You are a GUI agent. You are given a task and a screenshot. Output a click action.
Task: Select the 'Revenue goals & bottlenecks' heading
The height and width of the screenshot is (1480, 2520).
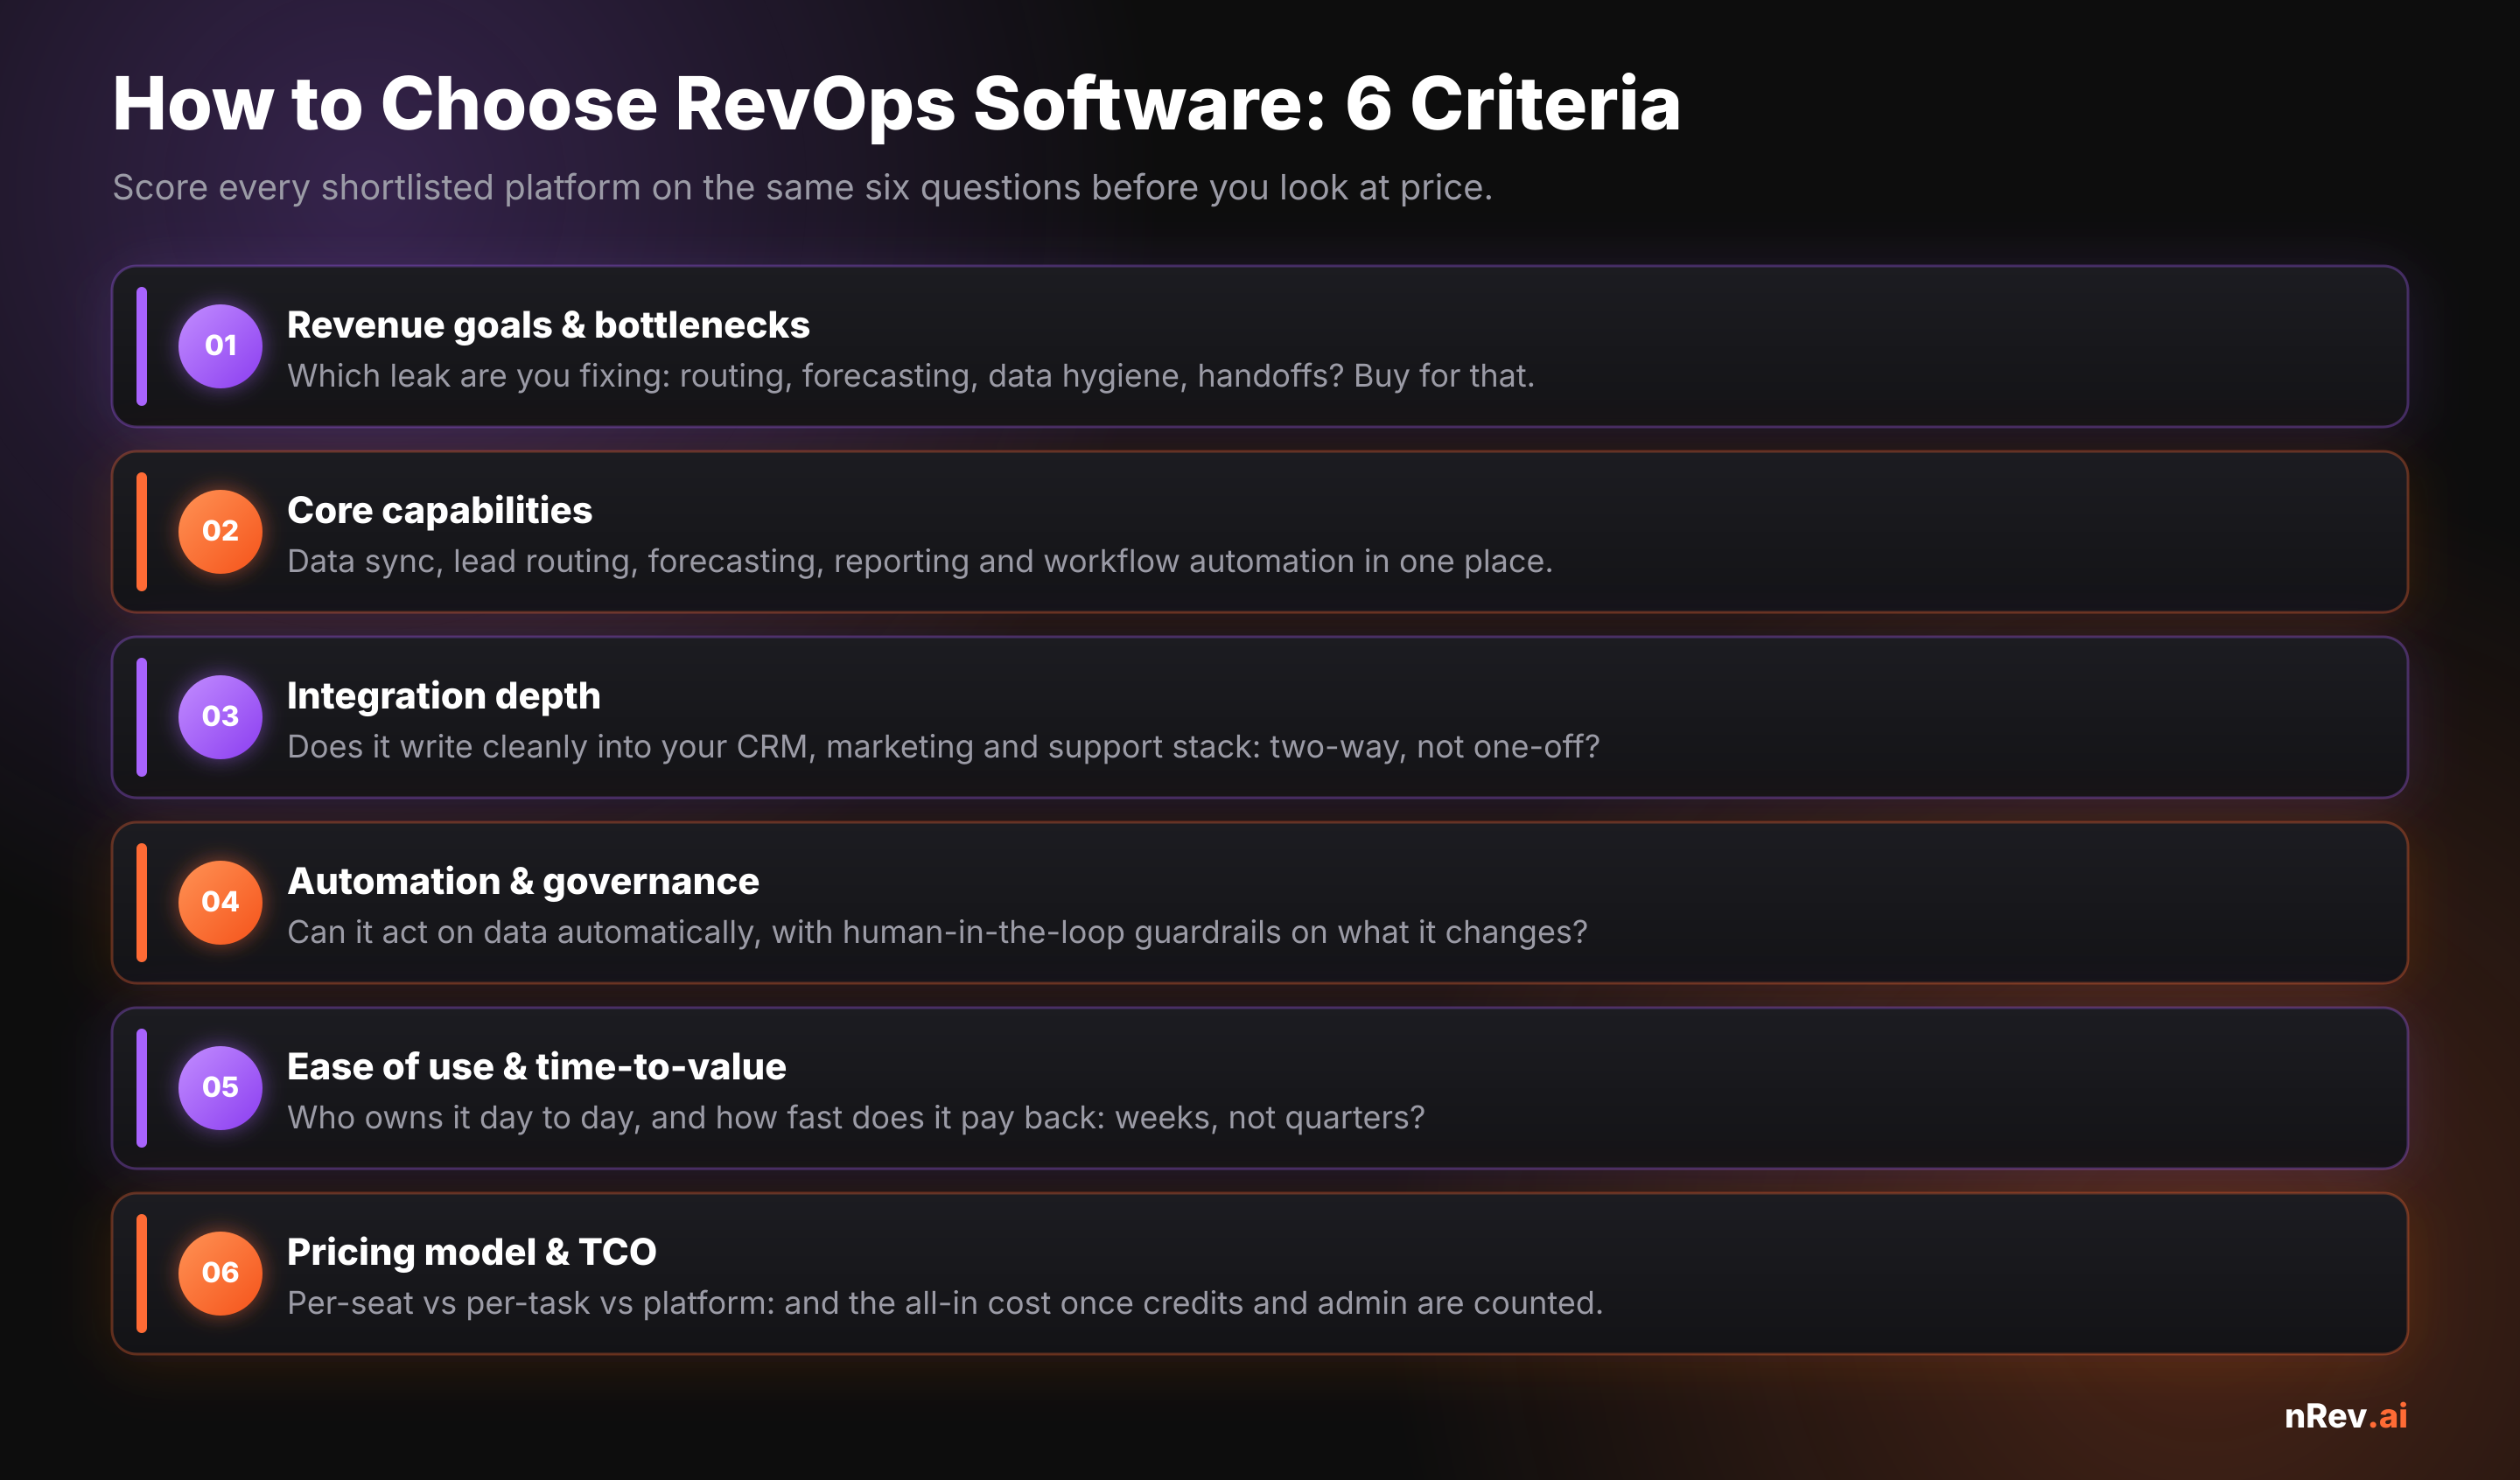coord(548,326)
